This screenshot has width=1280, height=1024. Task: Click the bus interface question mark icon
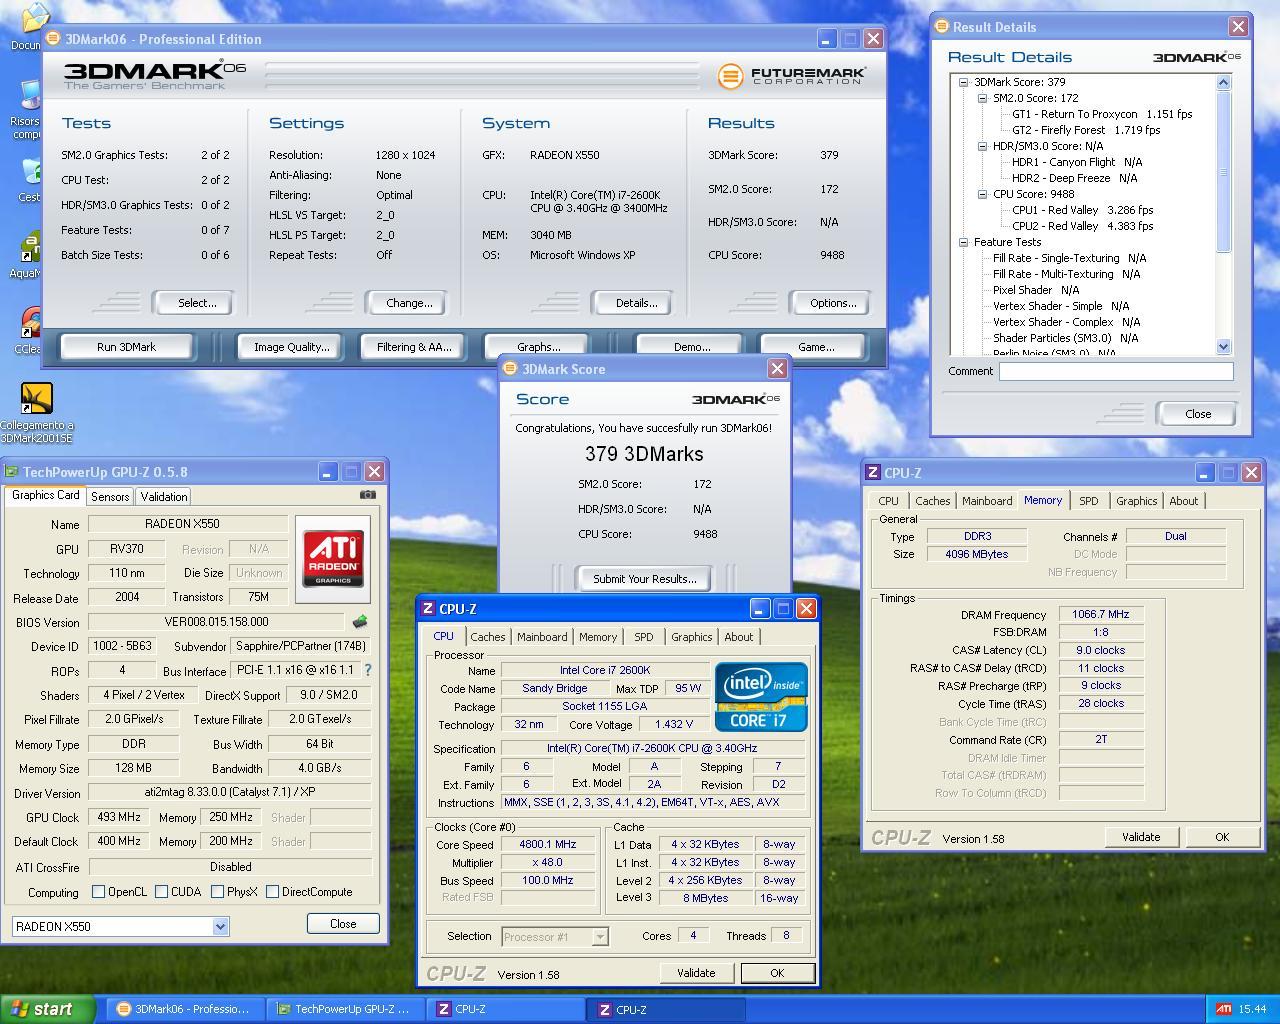367,670
